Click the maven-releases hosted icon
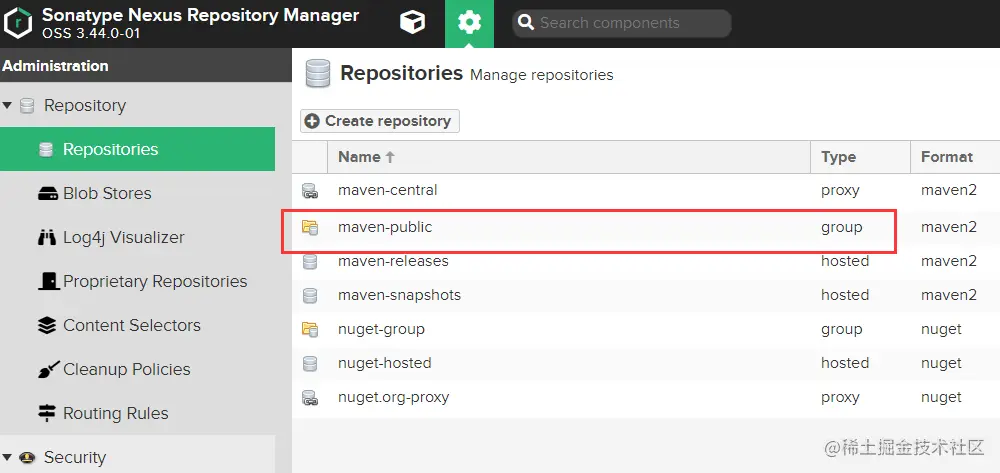 [310, 261]
